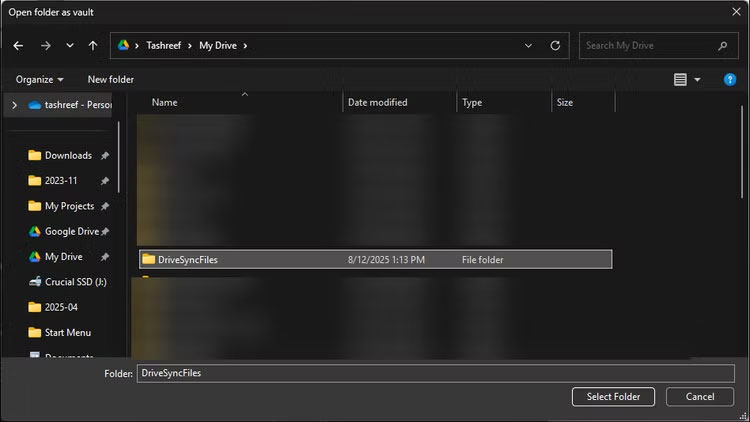Open Crucial SSD (J:) in sidebar
The width and height of the screenshot is (750, 422).
click(x=73, y=282)
